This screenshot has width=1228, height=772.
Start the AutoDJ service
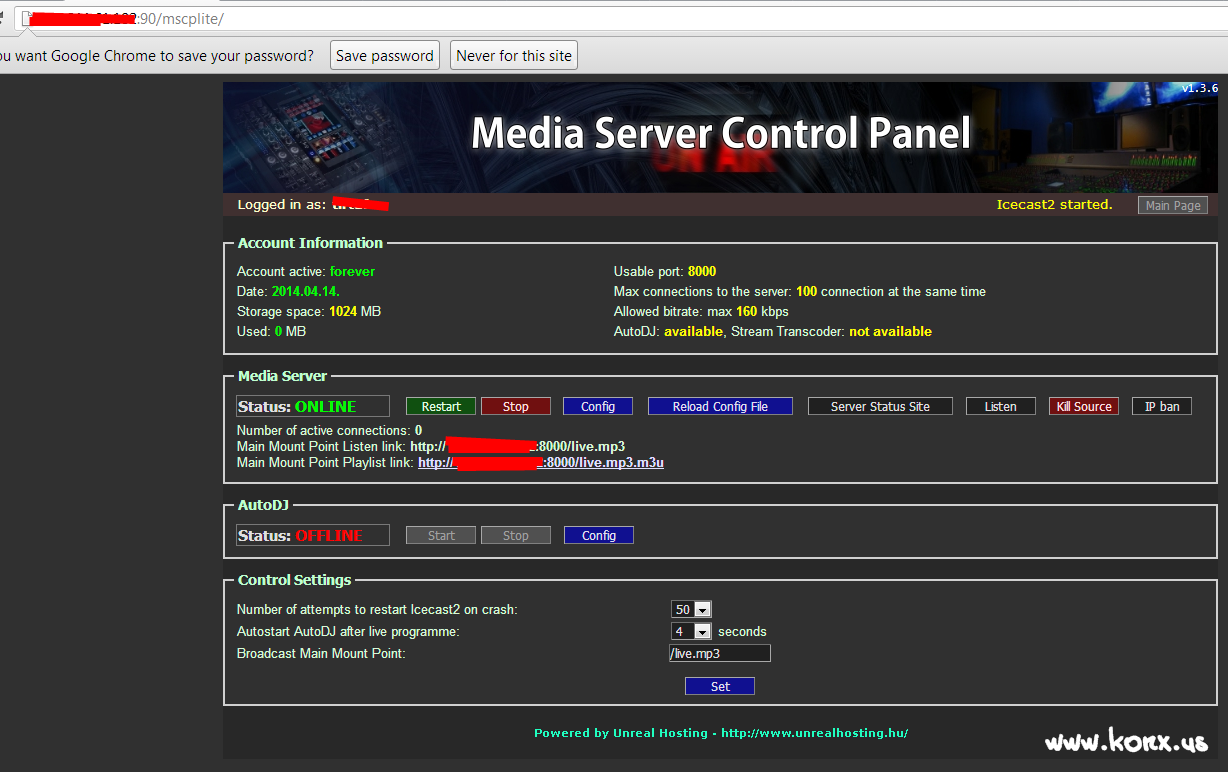click(x=440, y=535)
